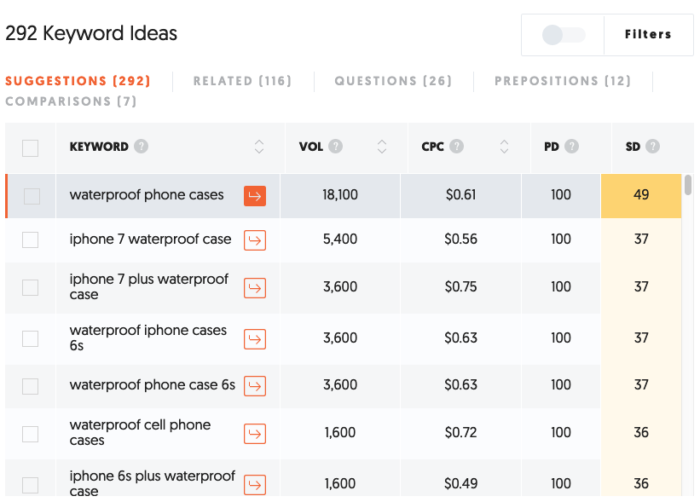Show help tooltip for VOL column
This screenshot has height=502, width=700.
click(335, 146)
